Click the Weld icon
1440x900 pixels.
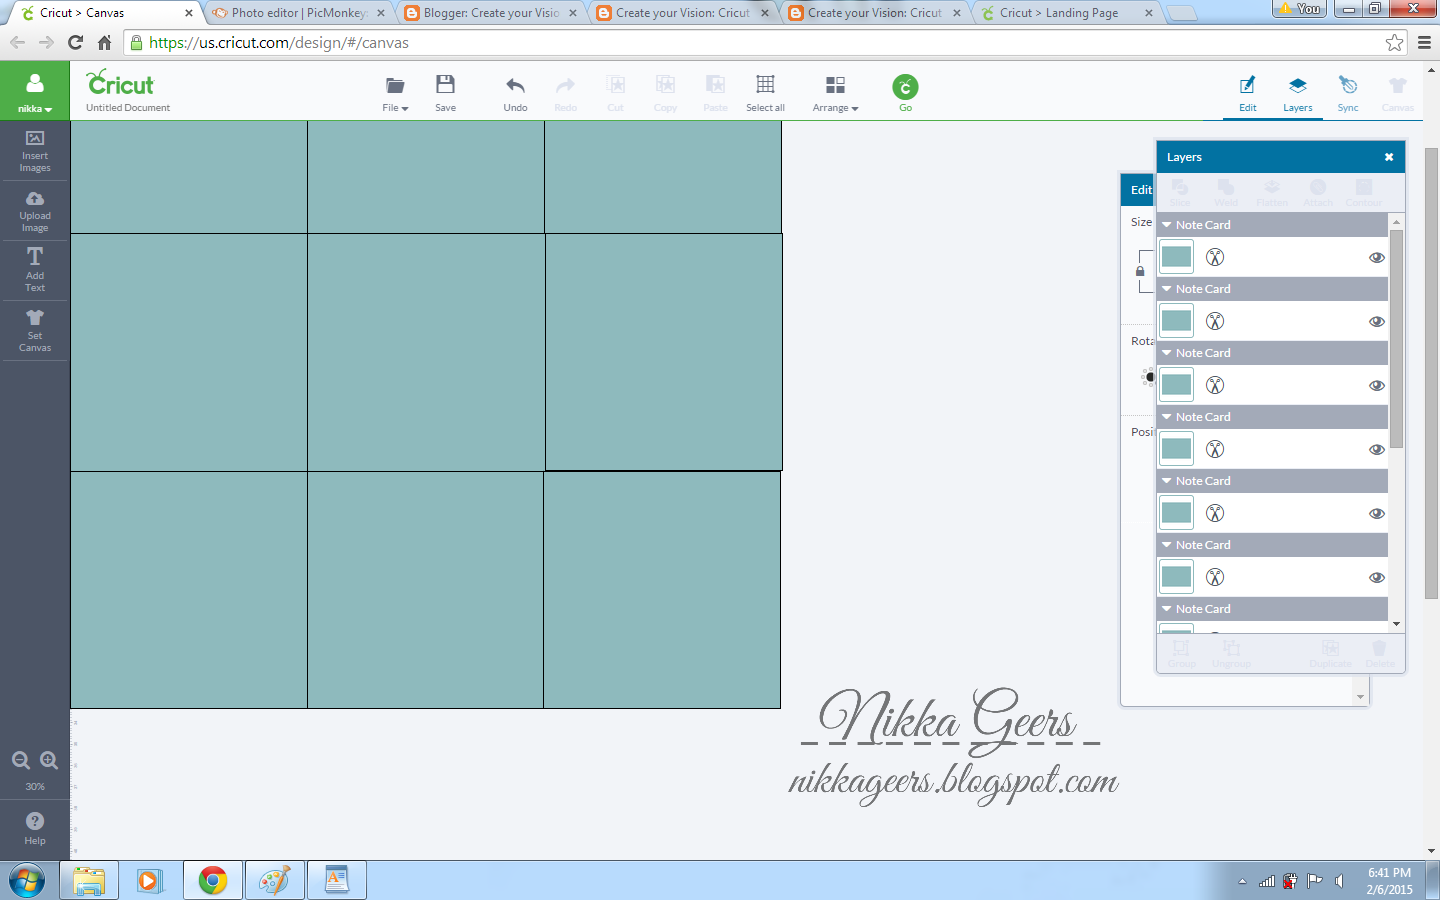point(1225,192)
